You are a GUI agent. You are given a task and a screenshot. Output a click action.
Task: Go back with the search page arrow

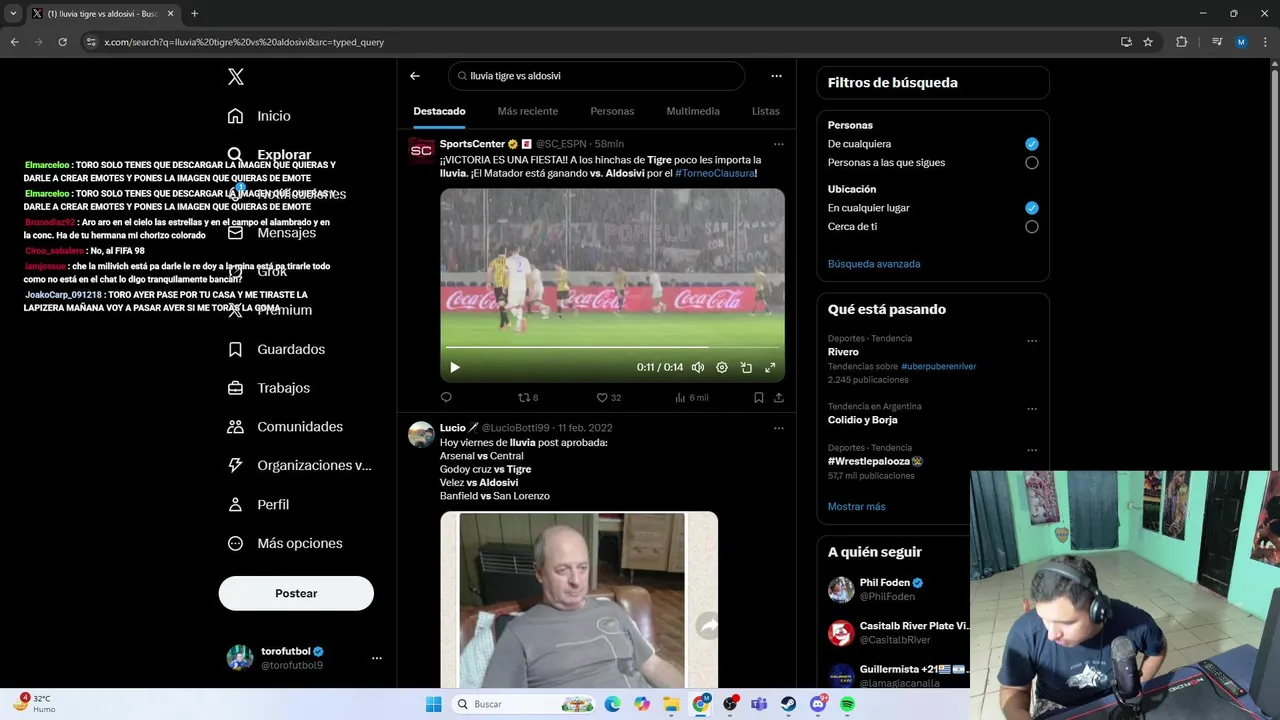coord(415,76)
